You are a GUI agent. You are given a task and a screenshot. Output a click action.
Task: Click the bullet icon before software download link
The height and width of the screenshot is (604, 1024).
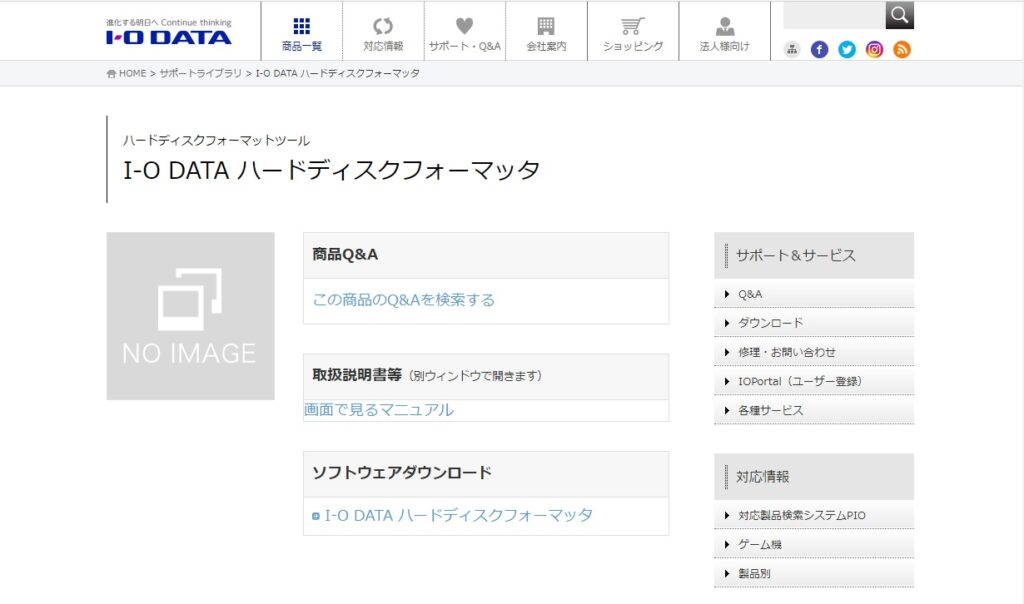[x=316, y=516]
